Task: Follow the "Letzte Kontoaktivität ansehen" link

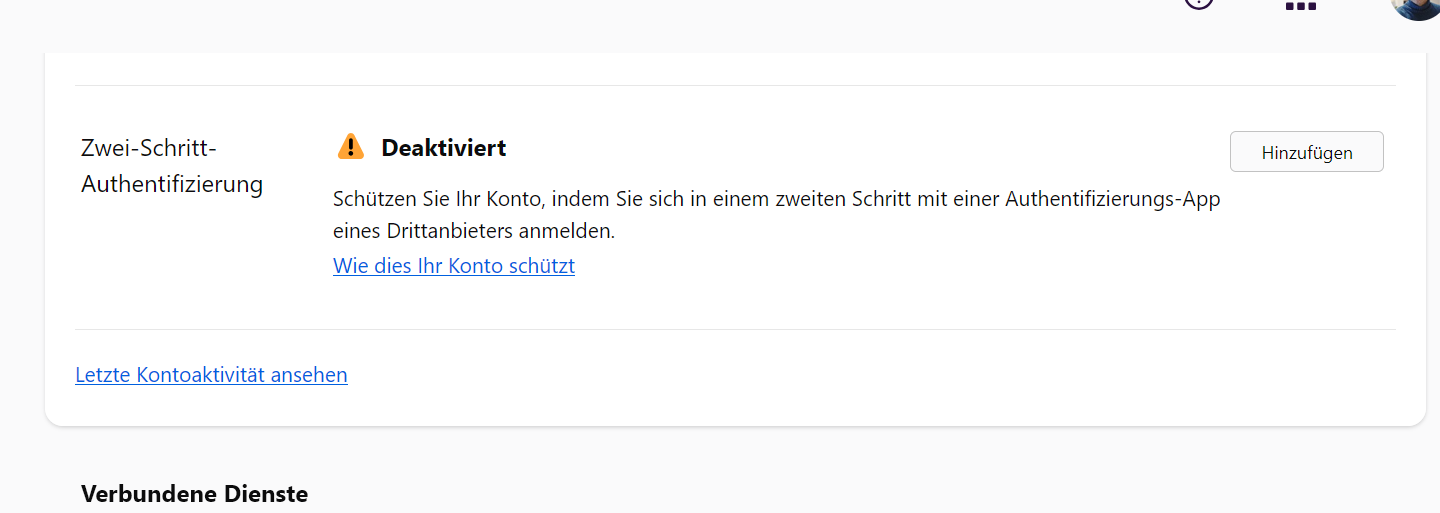Action: tap(211, 375)
